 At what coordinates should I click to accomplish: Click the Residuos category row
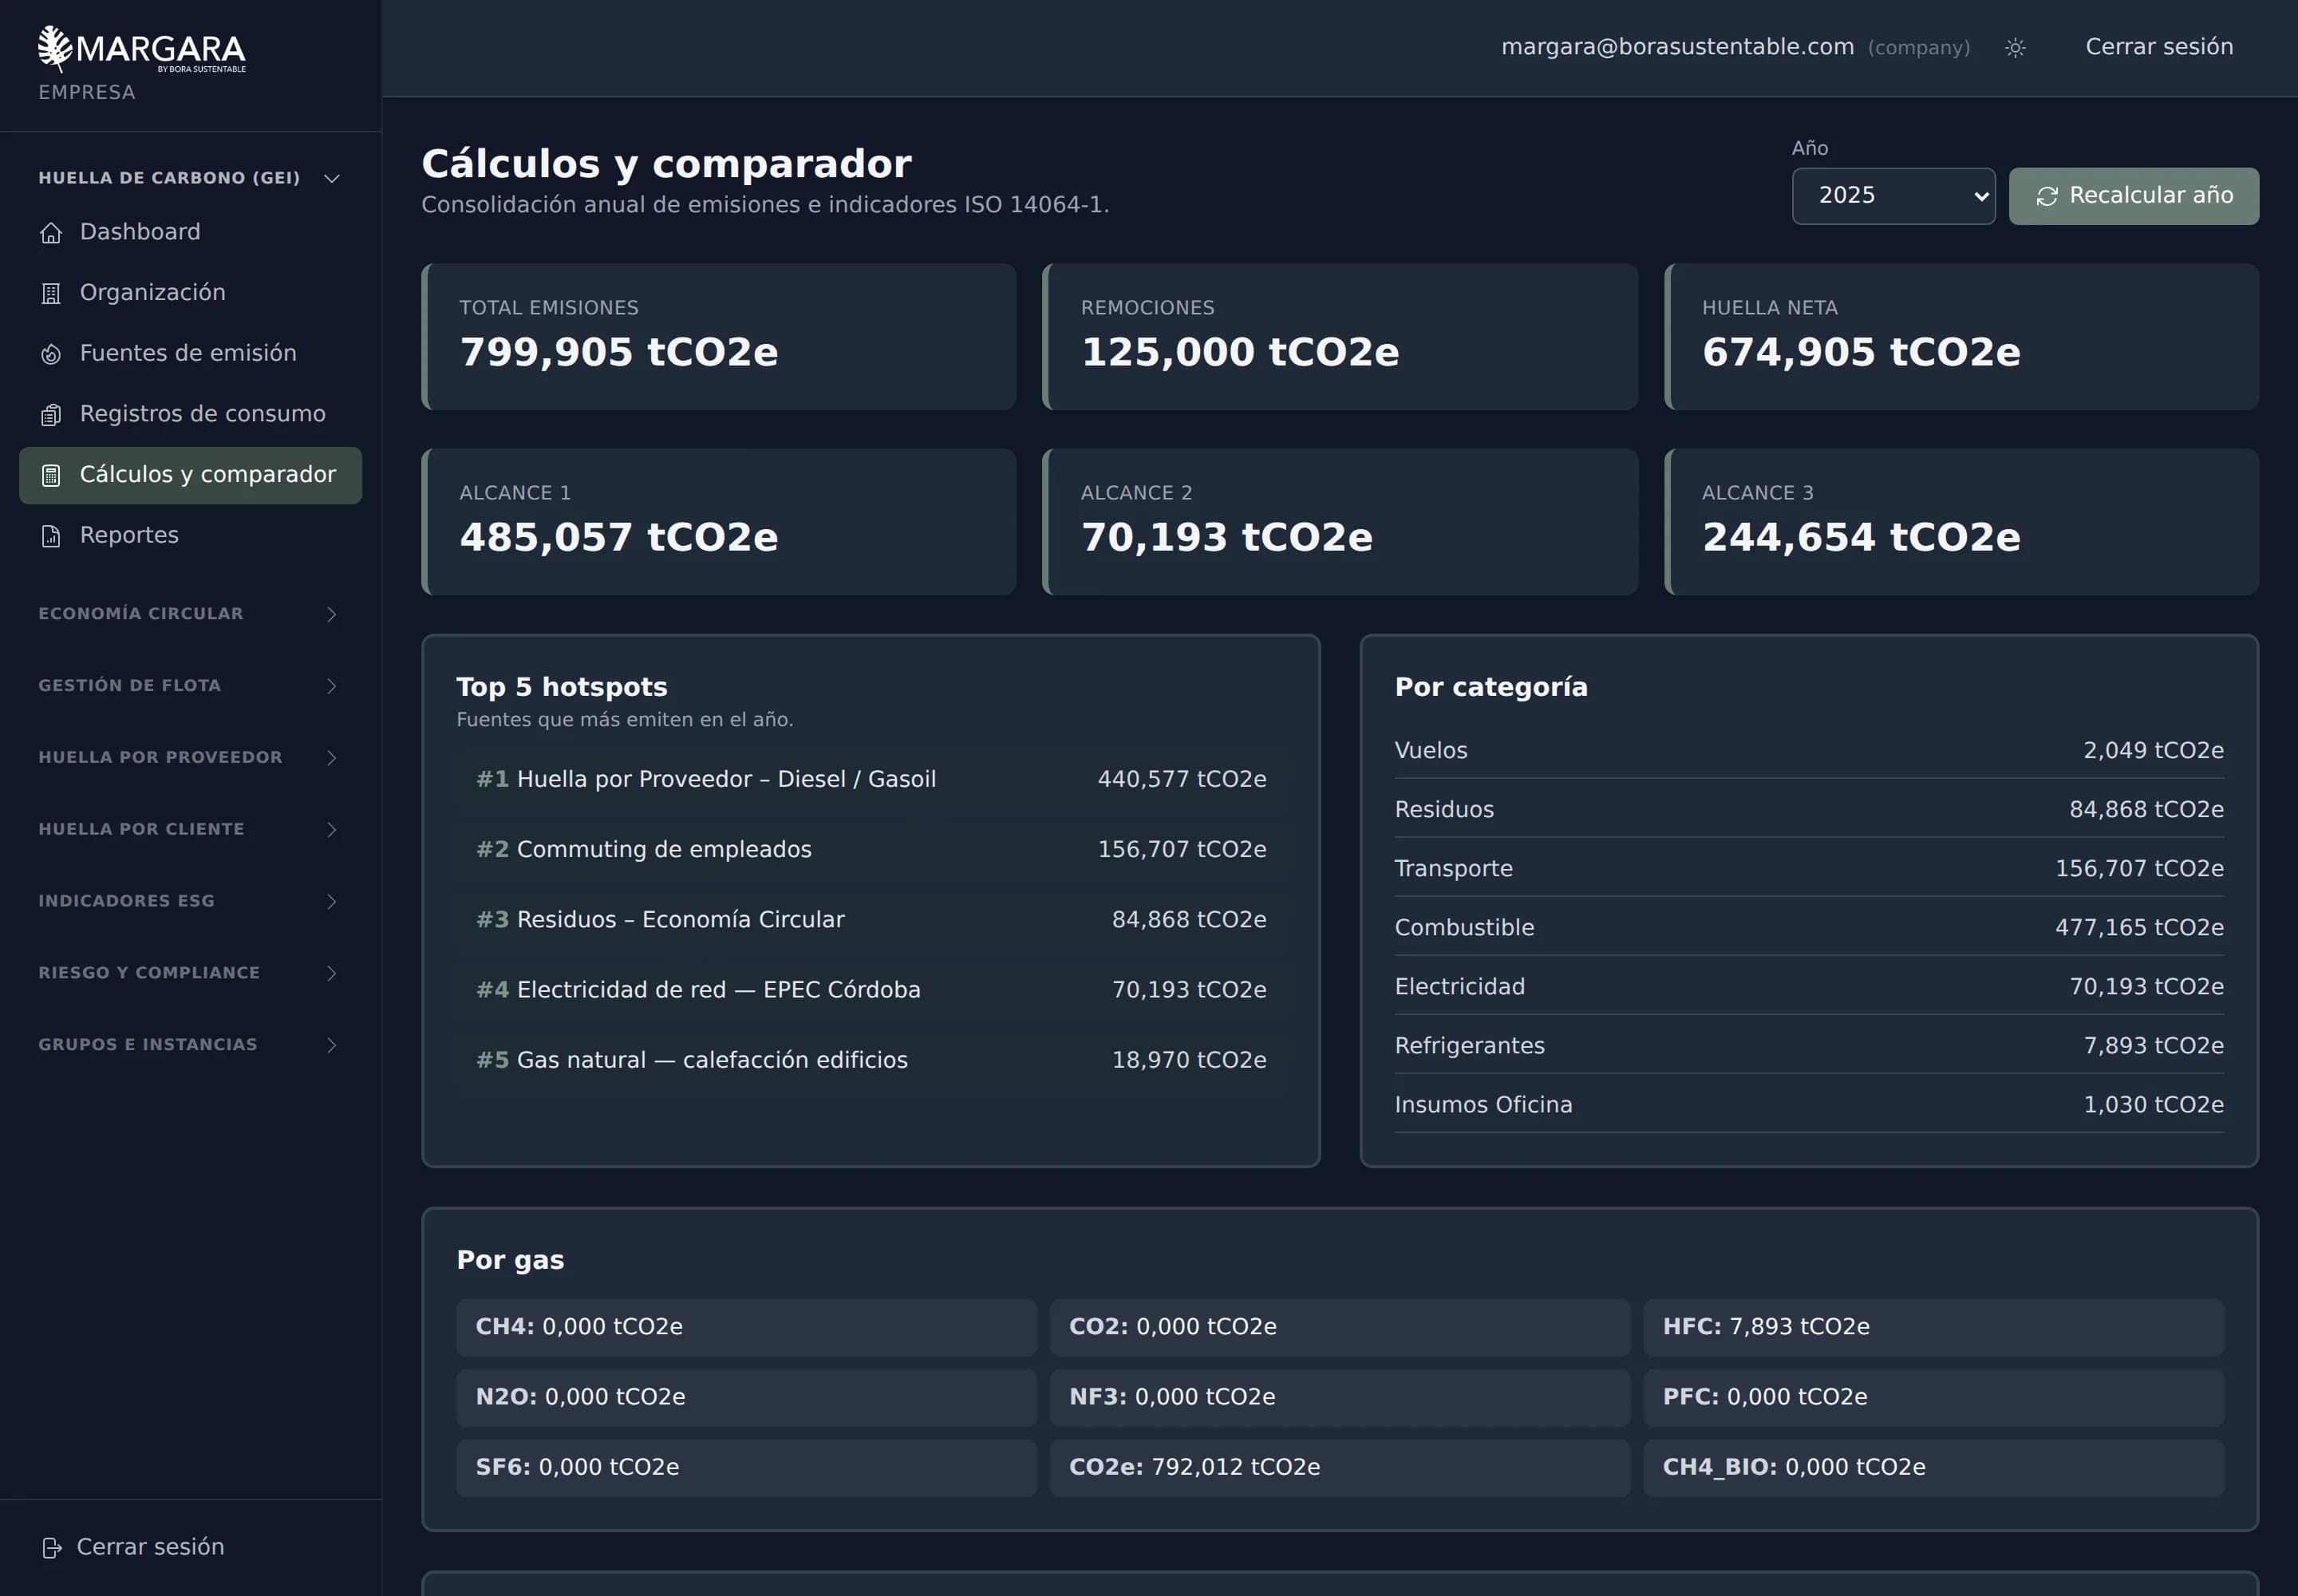tap(1809, 809)
